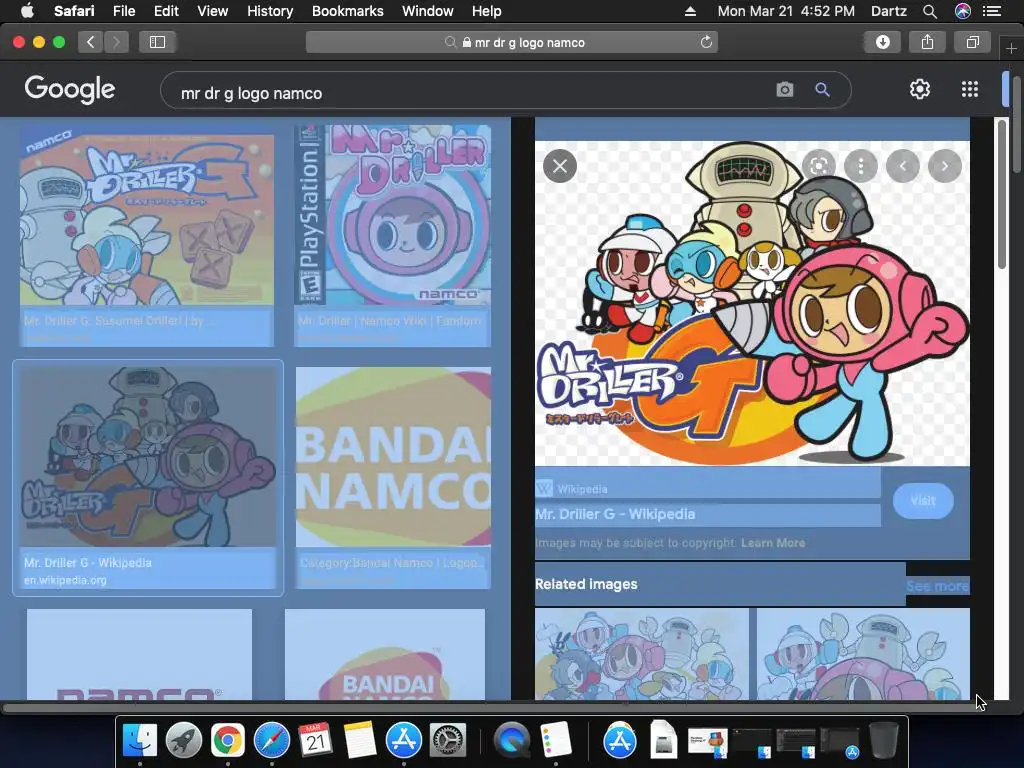Click the Spotlight search icon in menu bar
The image size is (1024, 768).
[929, 11]
